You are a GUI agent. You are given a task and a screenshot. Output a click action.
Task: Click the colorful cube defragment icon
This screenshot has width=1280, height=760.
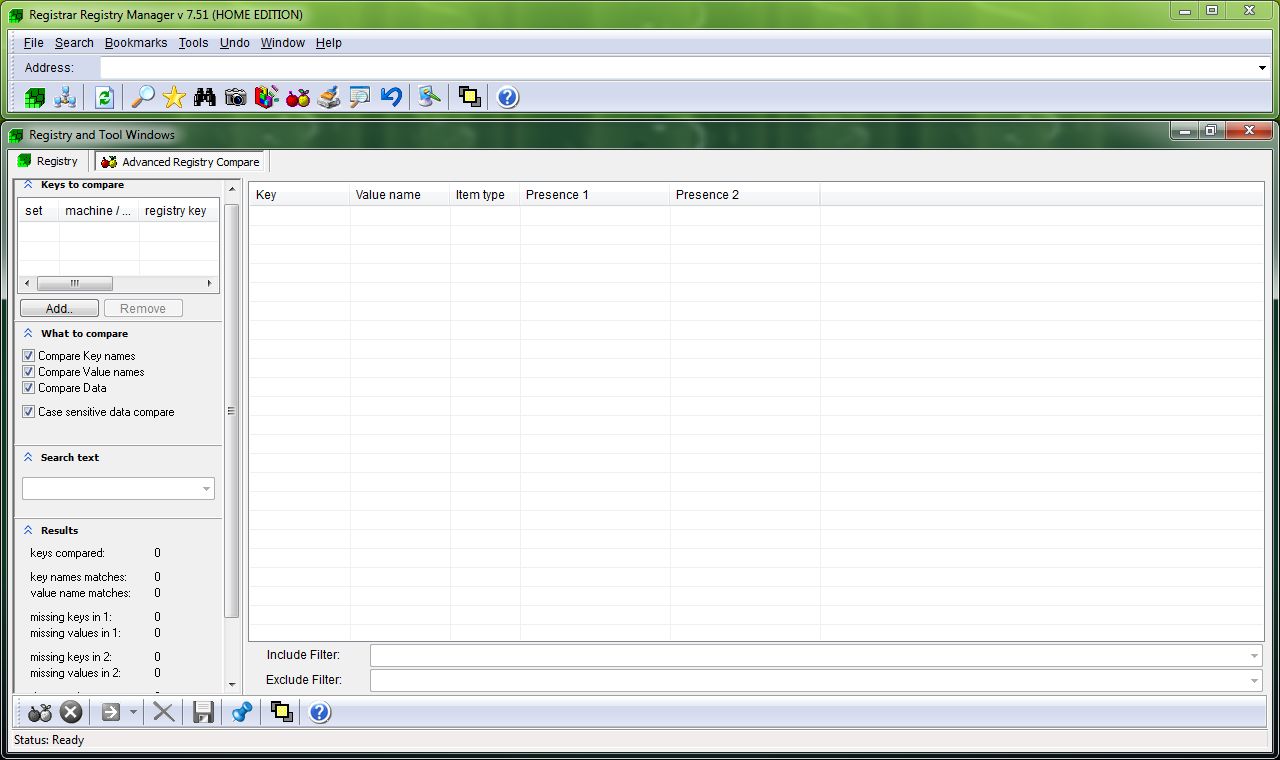pos(266,97)
